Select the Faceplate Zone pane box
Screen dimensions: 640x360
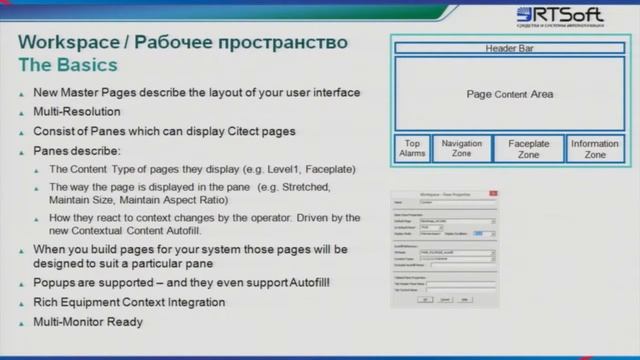click(x=529, y=149)
